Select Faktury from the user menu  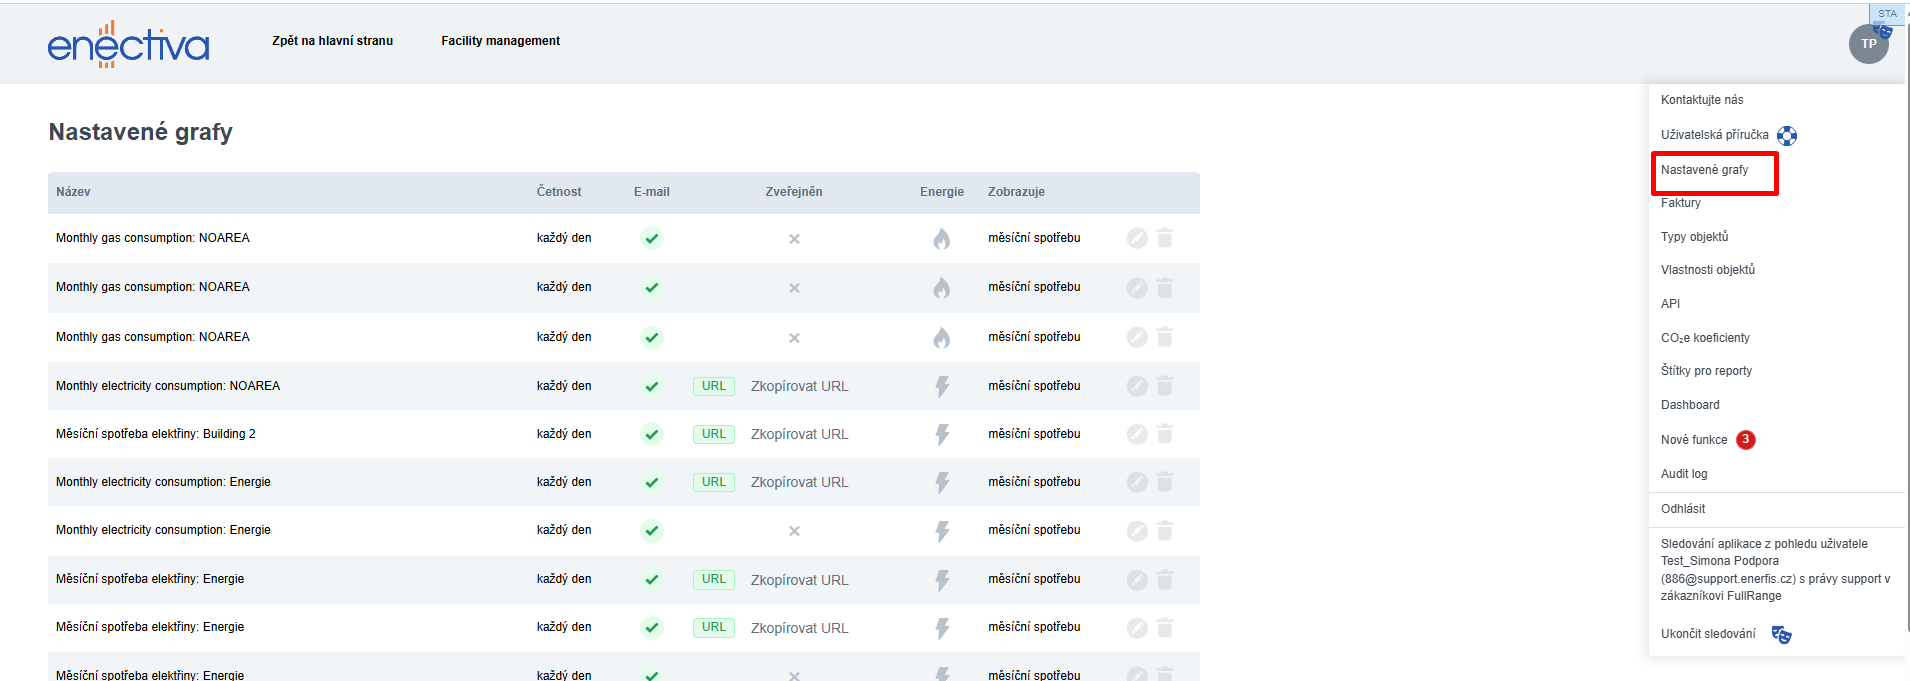1680,203
